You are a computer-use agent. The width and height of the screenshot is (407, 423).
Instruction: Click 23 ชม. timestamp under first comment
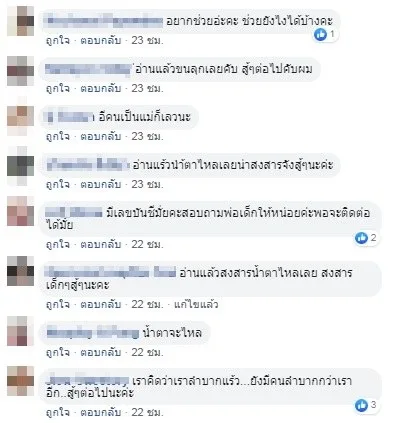tap(147, 41)
